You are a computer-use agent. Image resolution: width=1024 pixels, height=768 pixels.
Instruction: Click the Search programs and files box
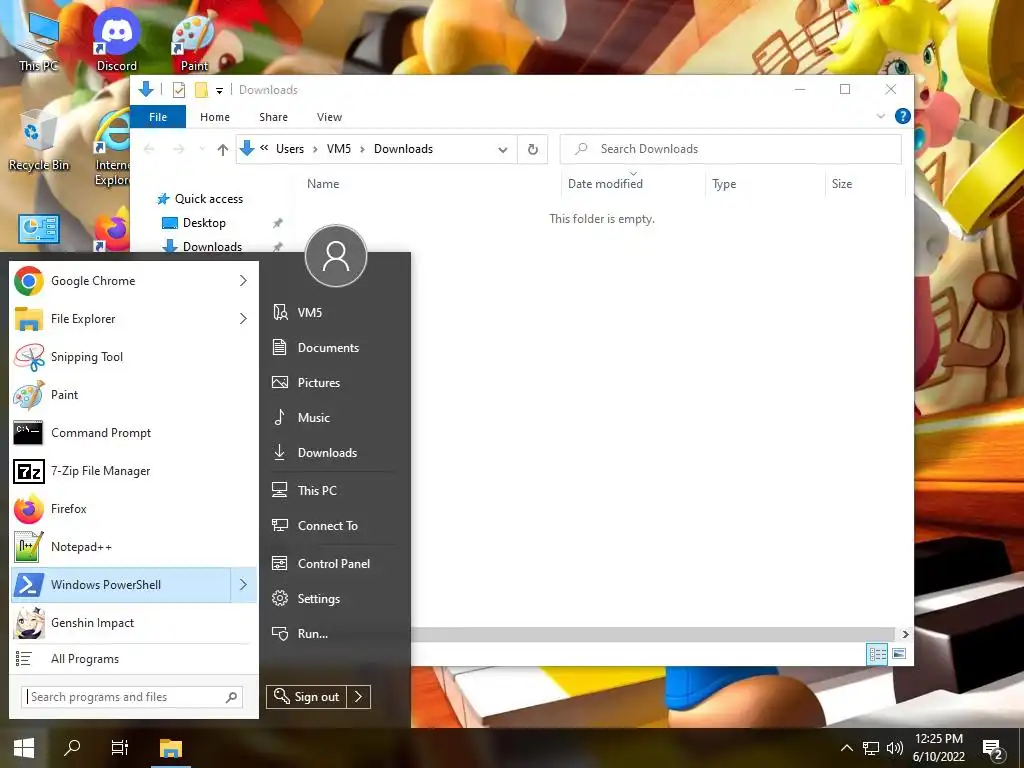click(133, 697)
